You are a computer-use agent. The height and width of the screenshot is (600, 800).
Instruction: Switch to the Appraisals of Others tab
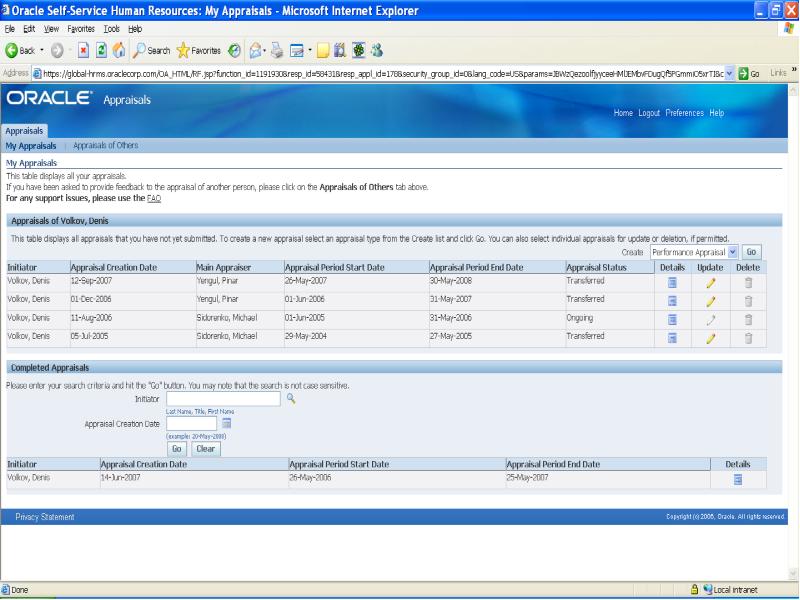[105, 146]
